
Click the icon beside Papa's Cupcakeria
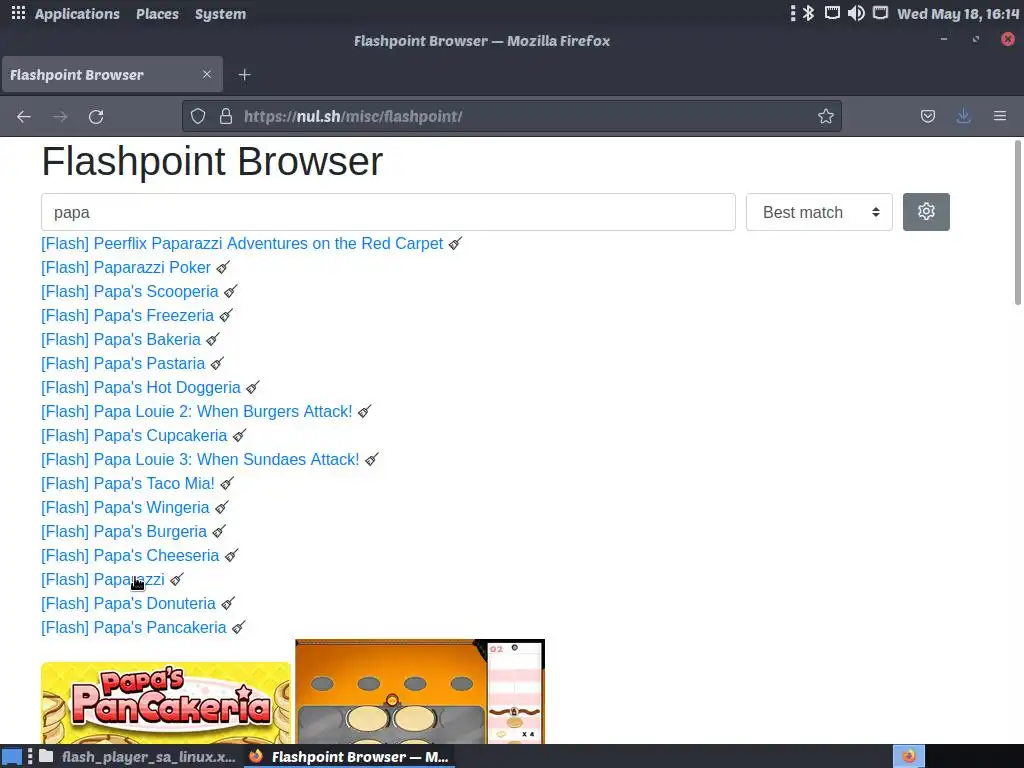pos(240,436)
